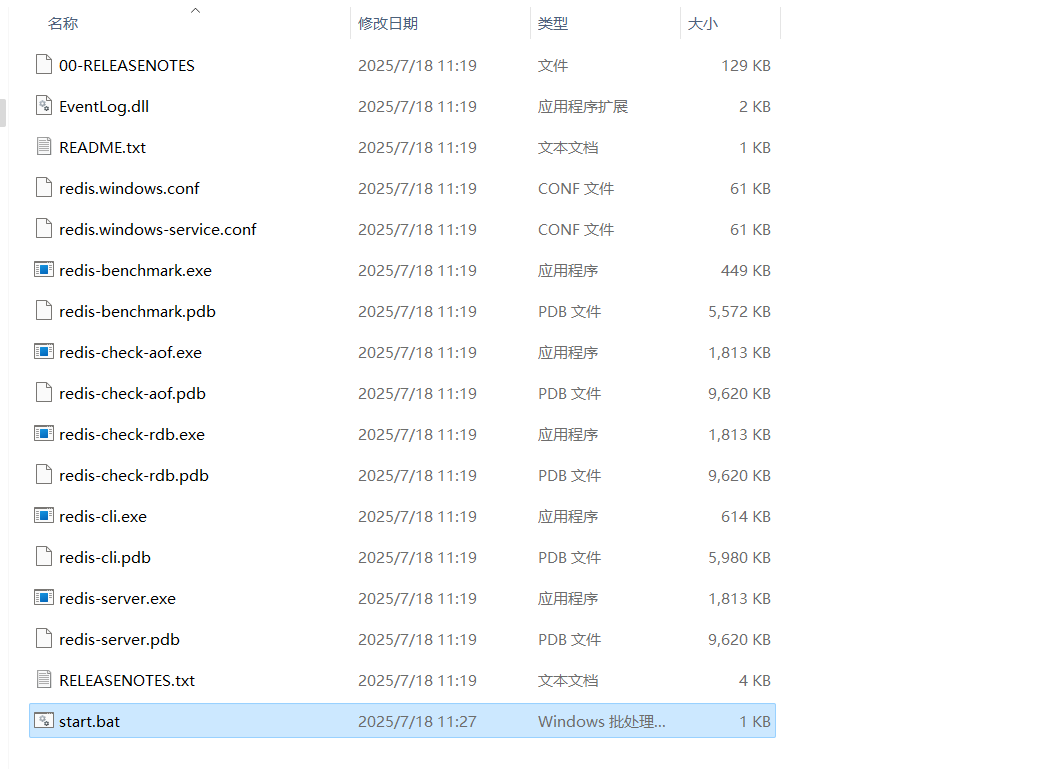1044x769 pixels.
Task: Select the README.txt file name
Action: point(103,147)
